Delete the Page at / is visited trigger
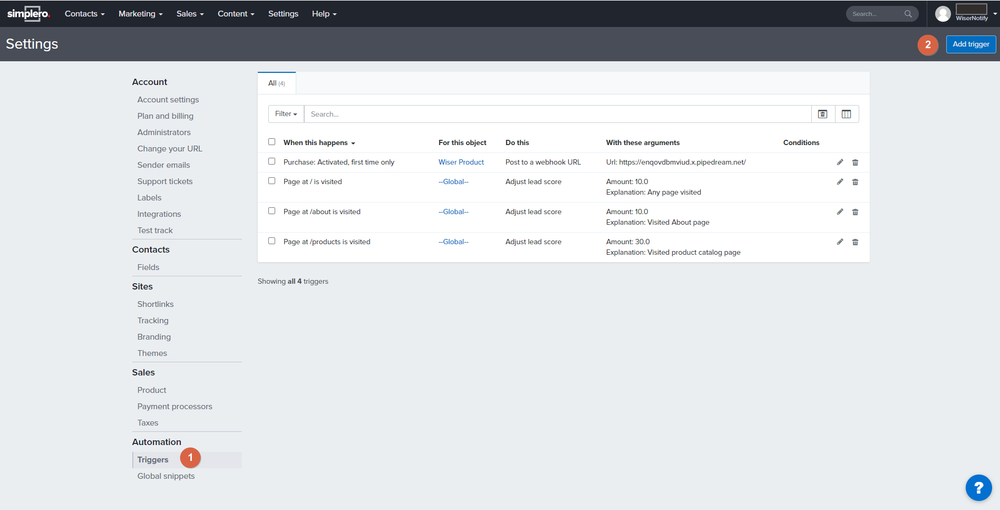Viewport: 1000px width, 510px height. (855, 182)
